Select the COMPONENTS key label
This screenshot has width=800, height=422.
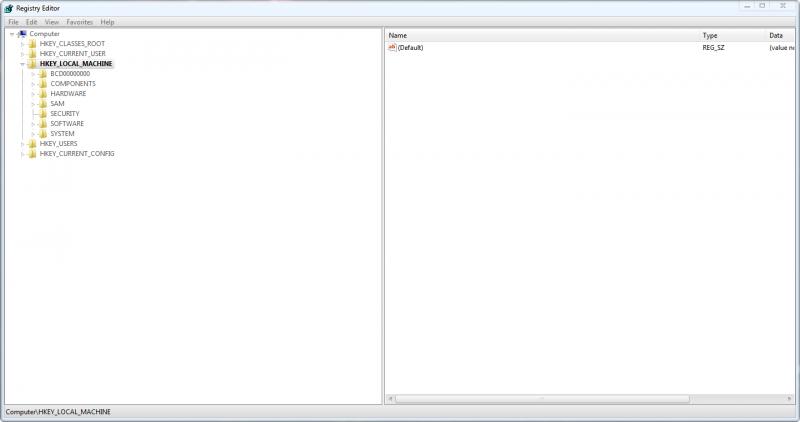point(73,84)
